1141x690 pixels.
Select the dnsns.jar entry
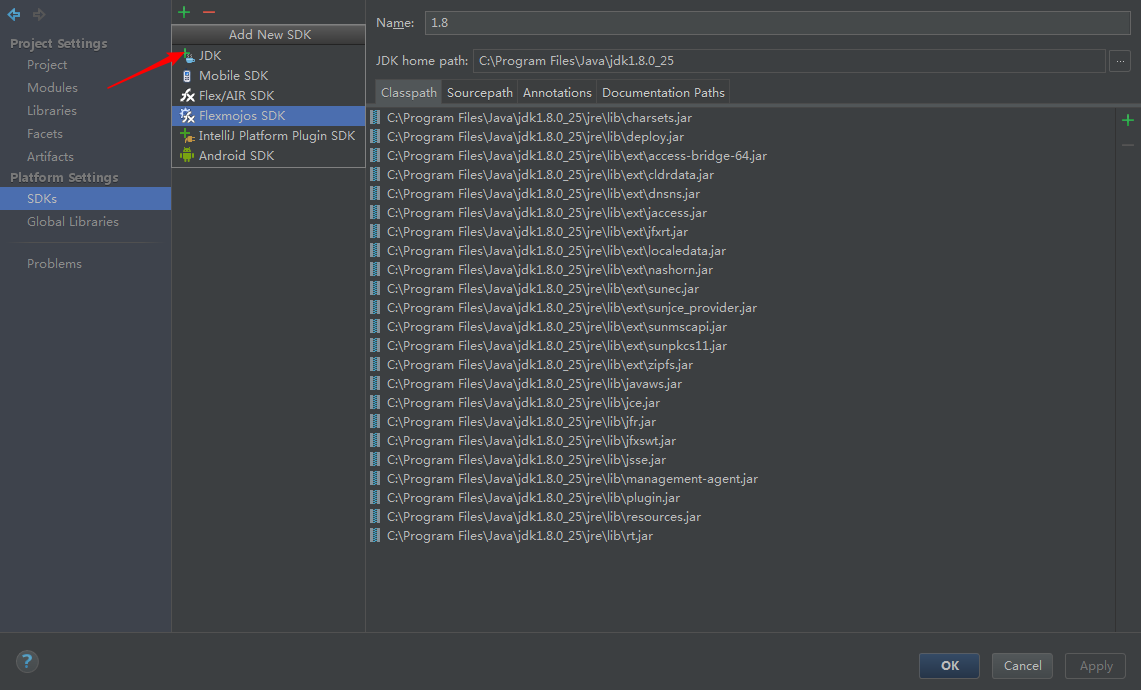coord(535,194)
